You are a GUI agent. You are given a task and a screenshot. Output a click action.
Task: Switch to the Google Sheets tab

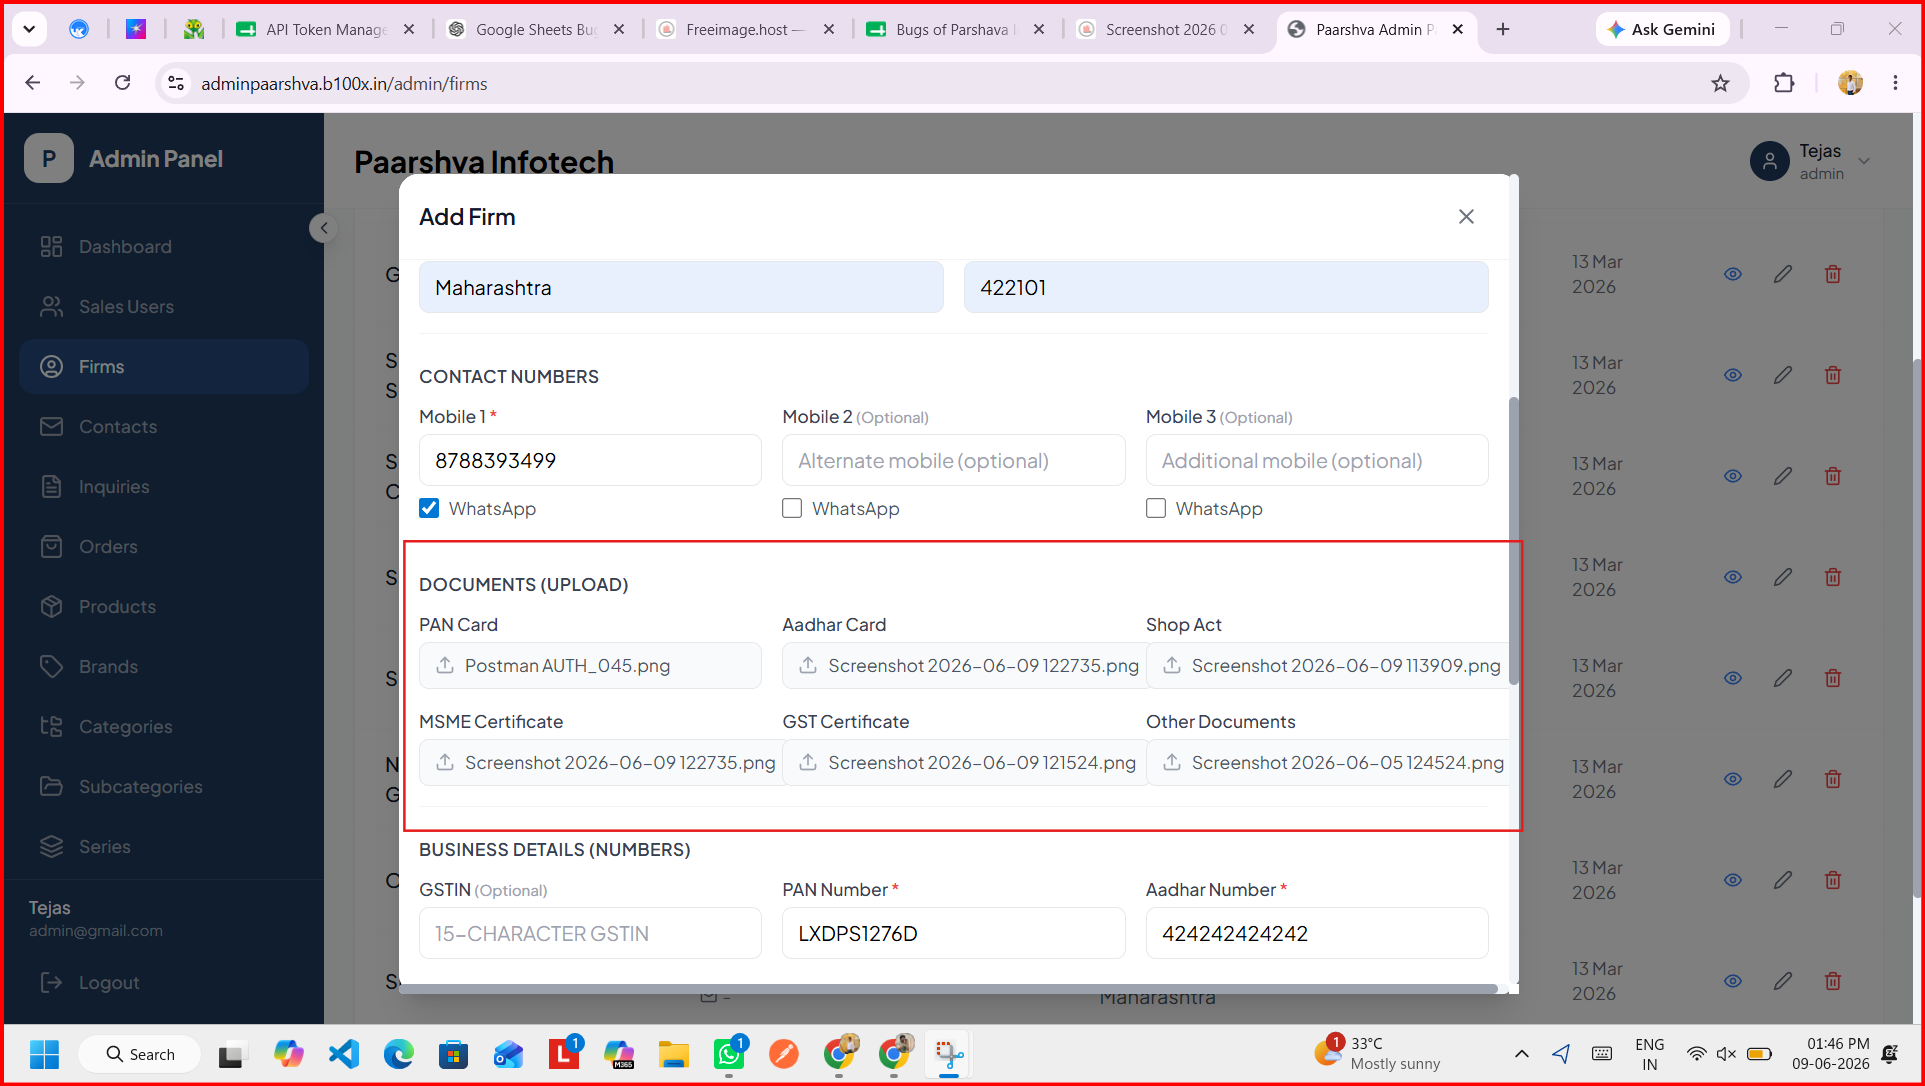click(x=535, y=29)
